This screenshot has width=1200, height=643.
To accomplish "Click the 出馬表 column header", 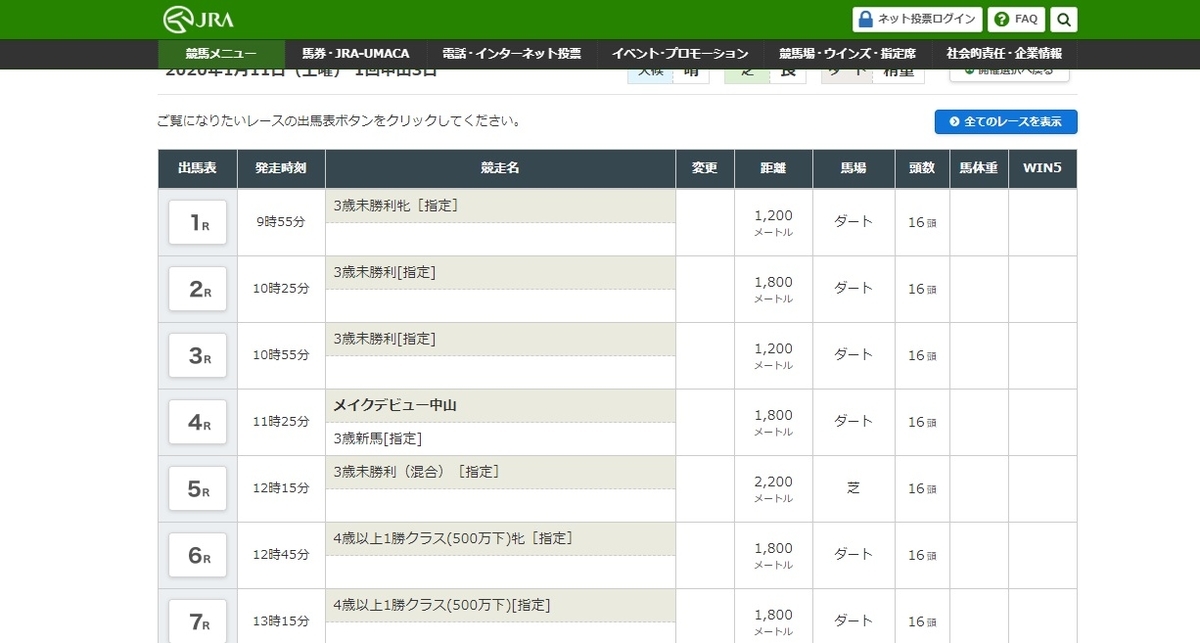I will [198, 169].
